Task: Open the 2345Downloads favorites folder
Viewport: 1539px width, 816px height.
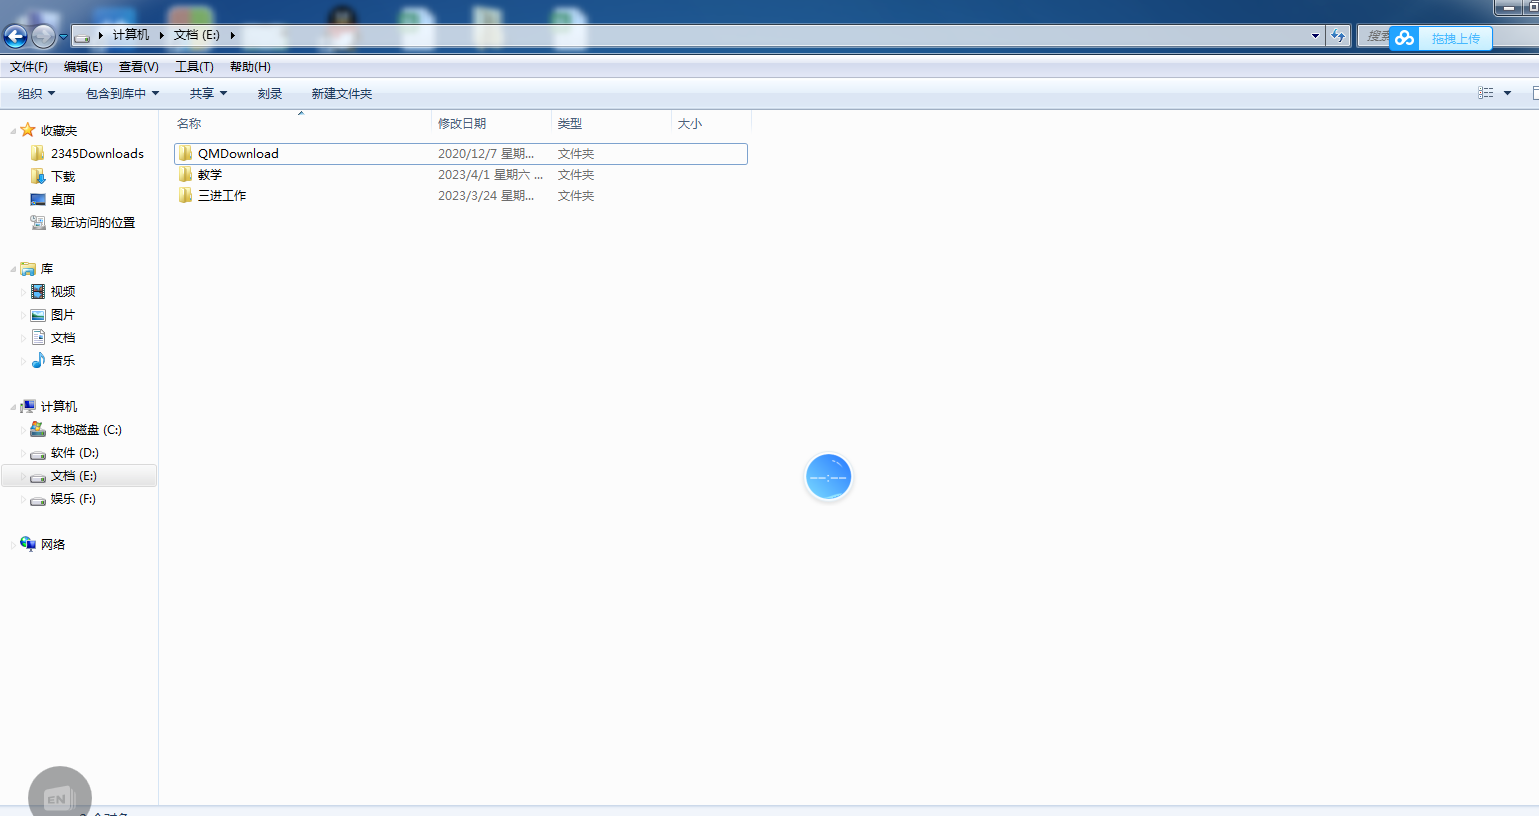Action: [x=96, y=153]
